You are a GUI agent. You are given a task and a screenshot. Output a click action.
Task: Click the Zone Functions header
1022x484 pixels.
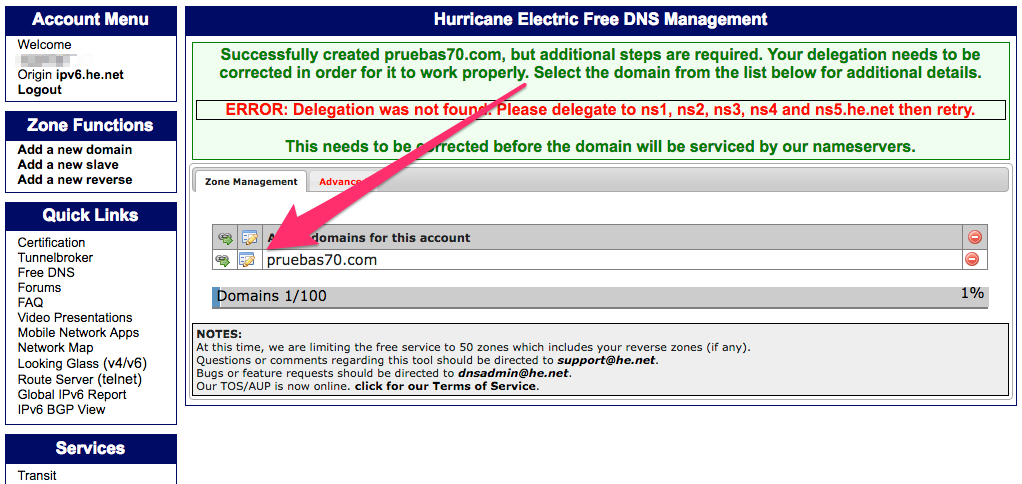pos(91,125)
